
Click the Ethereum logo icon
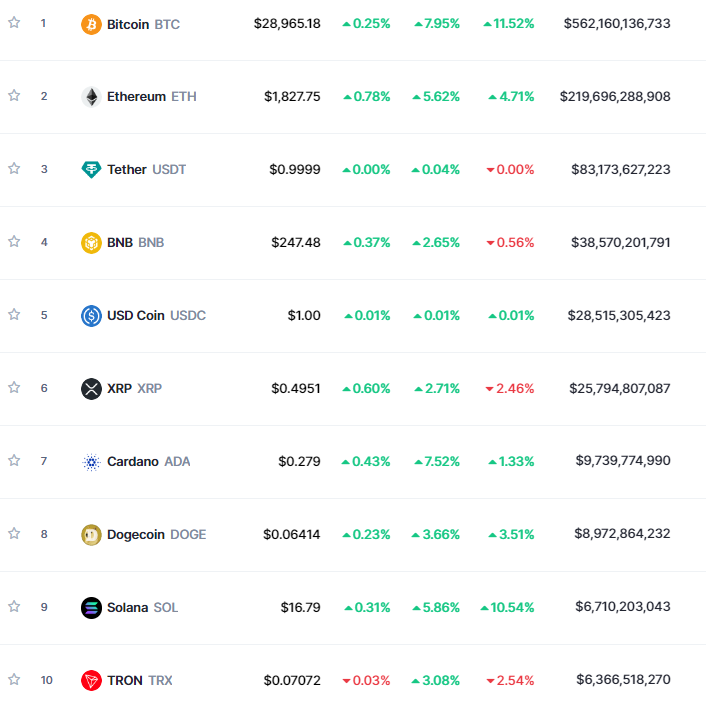[91, 97]
